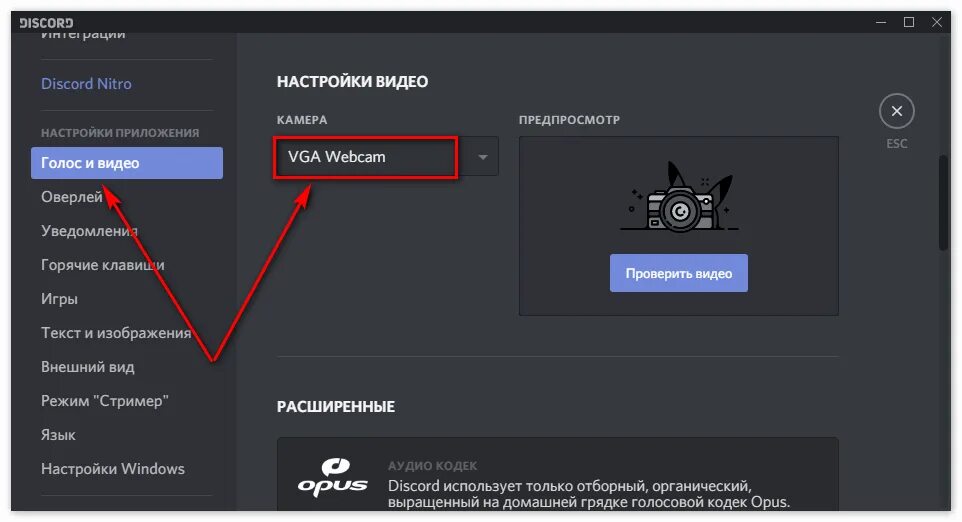Maximize the Discord window

click(x=909, y=22)
